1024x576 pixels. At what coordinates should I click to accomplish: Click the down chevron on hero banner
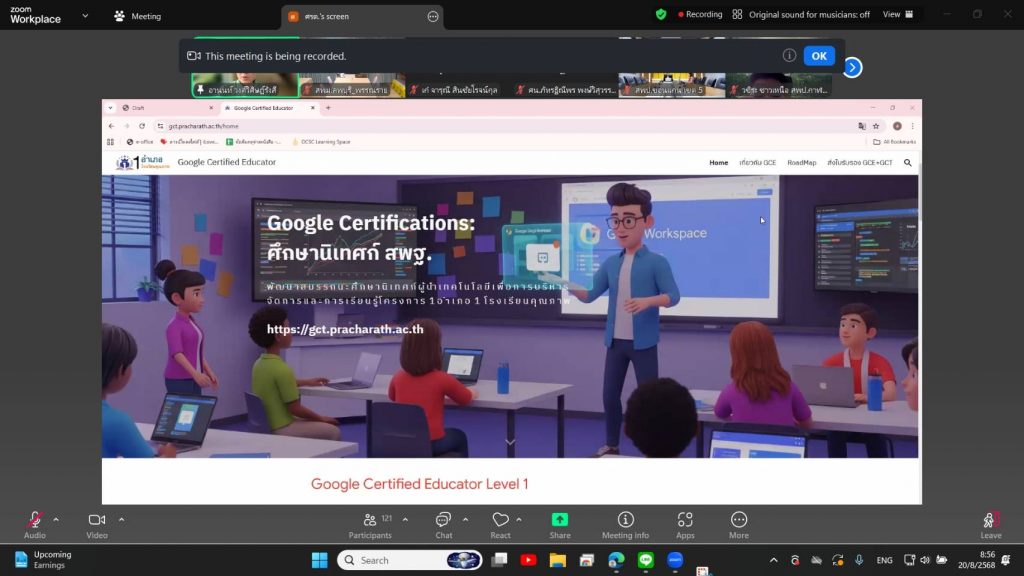pyautogui.click(x=510, y=442)
